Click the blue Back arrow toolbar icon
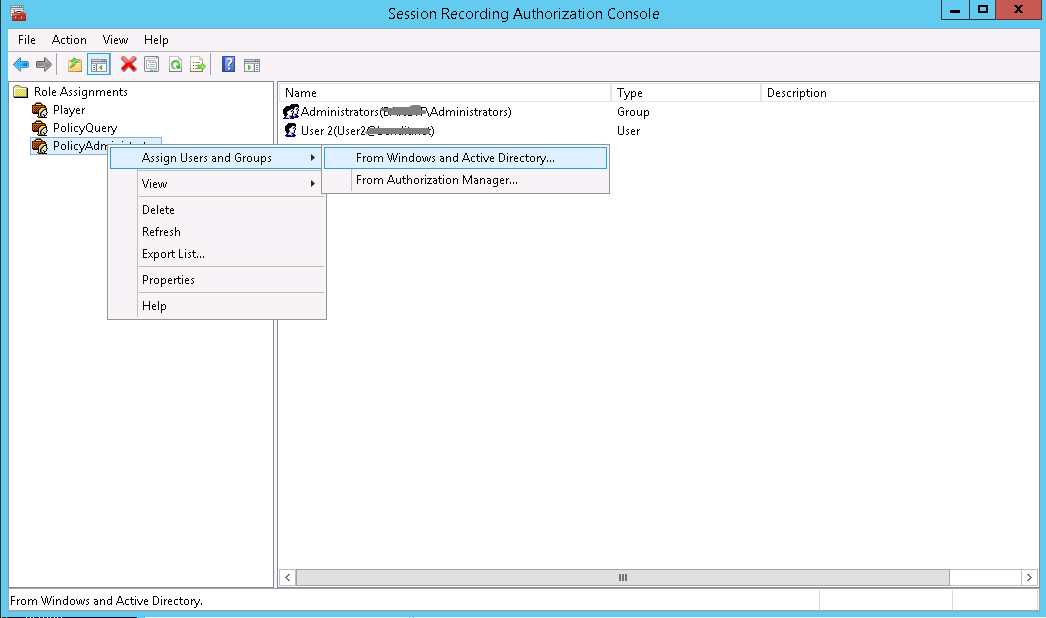Image resolution: width=1046 pixels, height=618 pixels. click(x=21, y=65)
